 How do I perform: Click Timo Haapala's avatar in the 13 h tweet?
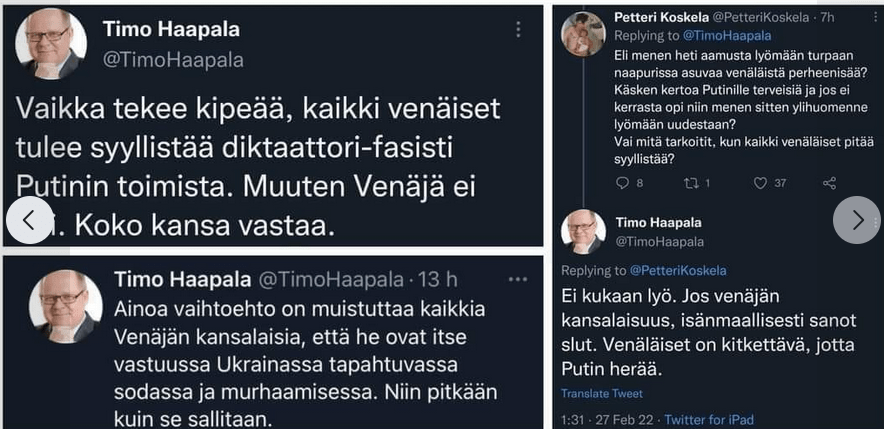point(65,306)
